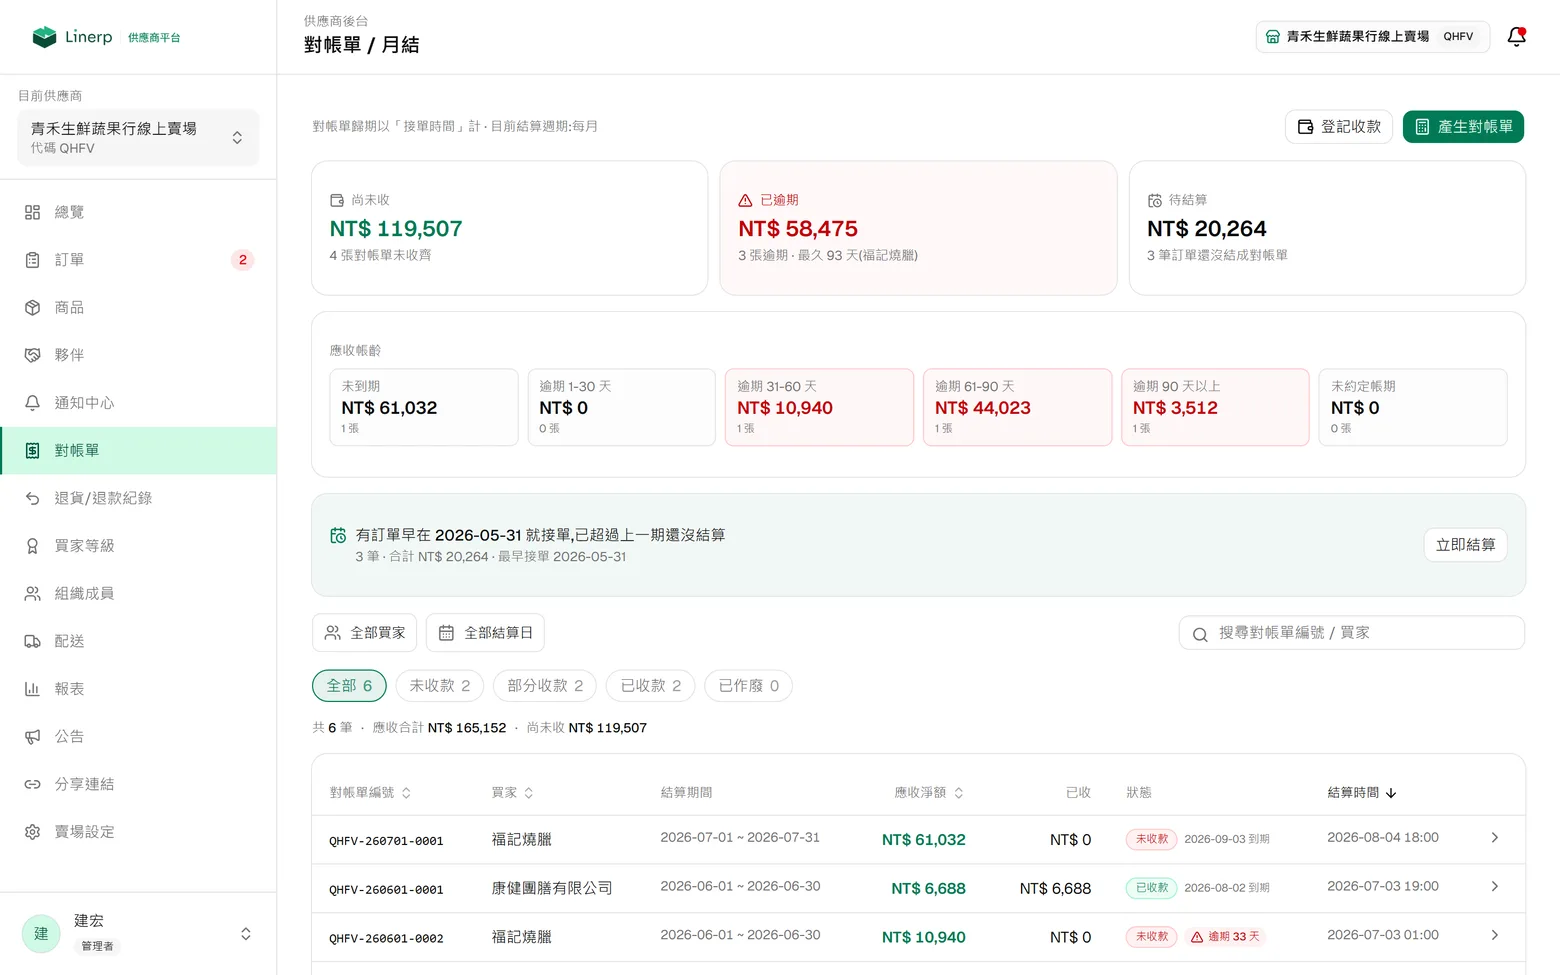The height and width of the screenshot is (975, 1560).
Task: Click the calendar-clock icon in unsettled orders banner
Action: pyautogui.click(x=338, y=536)
